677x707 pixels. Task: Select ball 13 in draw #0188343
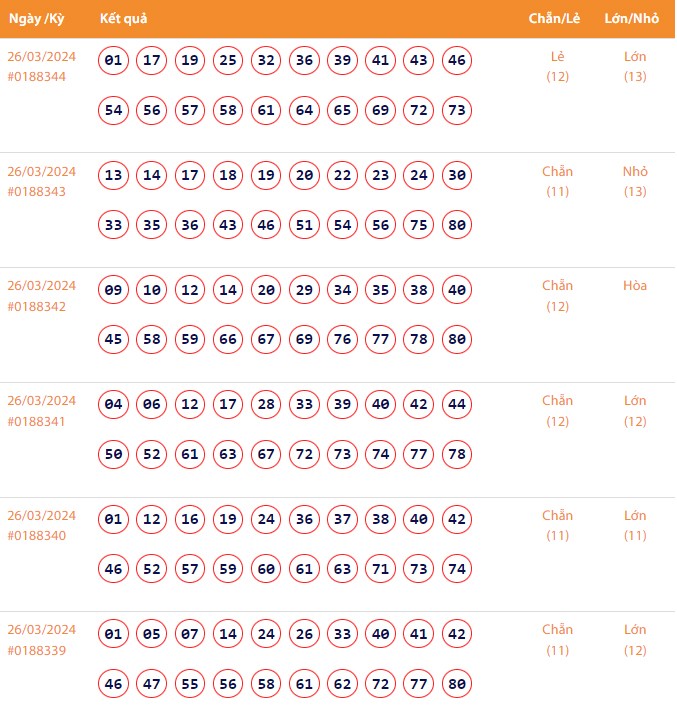[114, 176]
